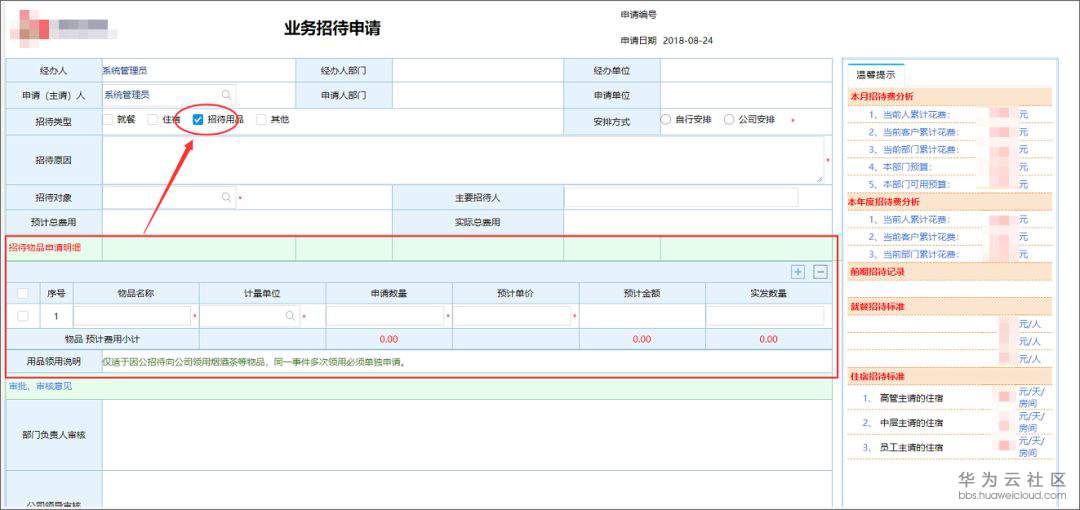This screenshot has width=1080, height=510.
Task: Tick the 其他 checkbox
Action: (261, 119)
